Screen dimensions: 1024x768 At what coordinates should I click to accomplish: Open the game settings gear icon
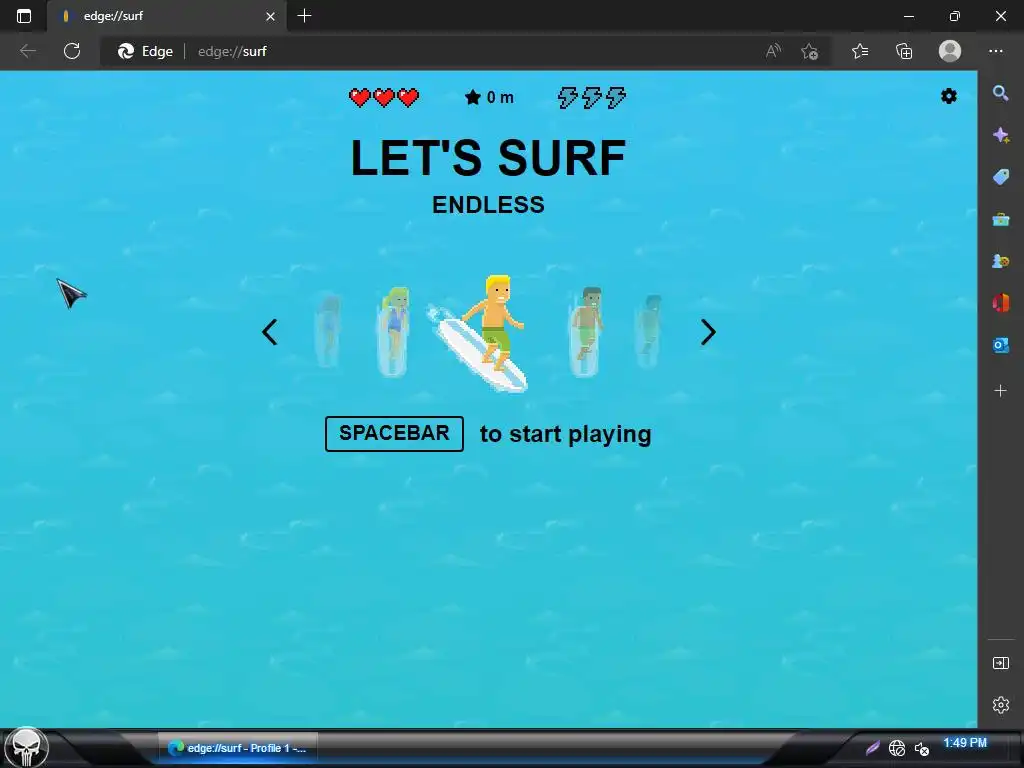(x=948, y=97)
